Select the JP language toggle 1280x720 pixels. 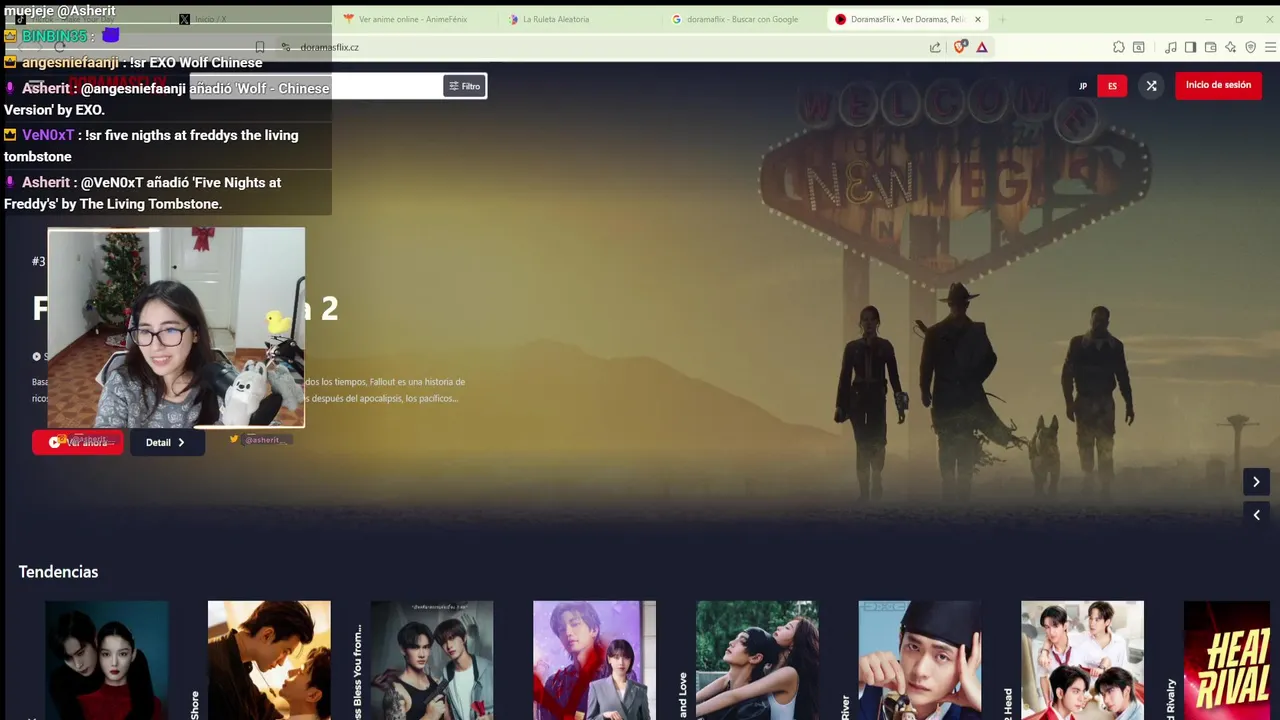1082,86
